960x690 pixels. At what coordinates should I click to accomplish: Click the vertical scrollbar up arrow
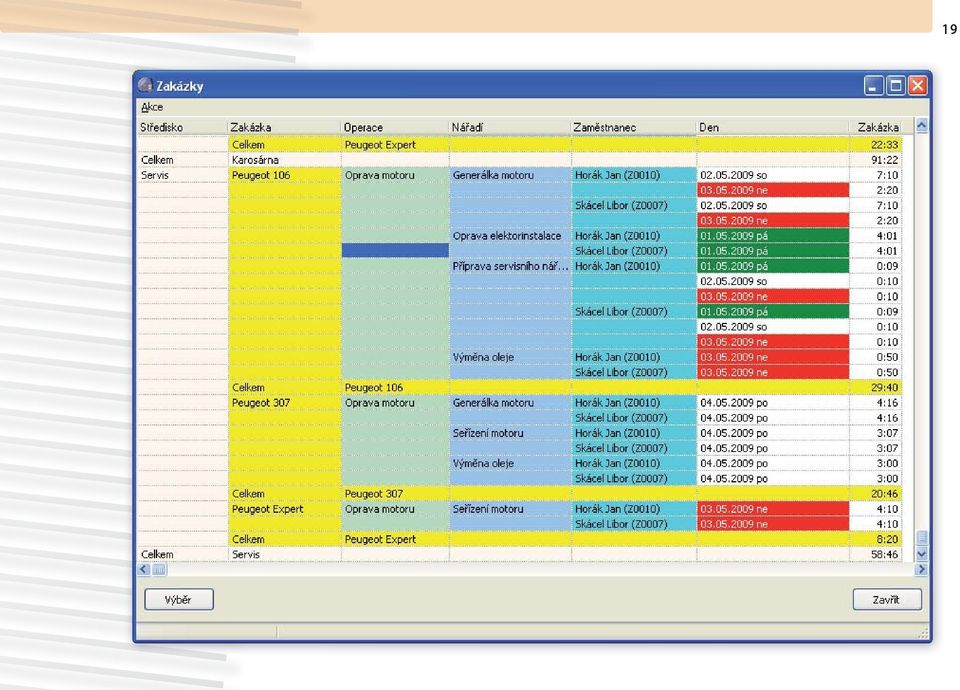tap(921, 126)
